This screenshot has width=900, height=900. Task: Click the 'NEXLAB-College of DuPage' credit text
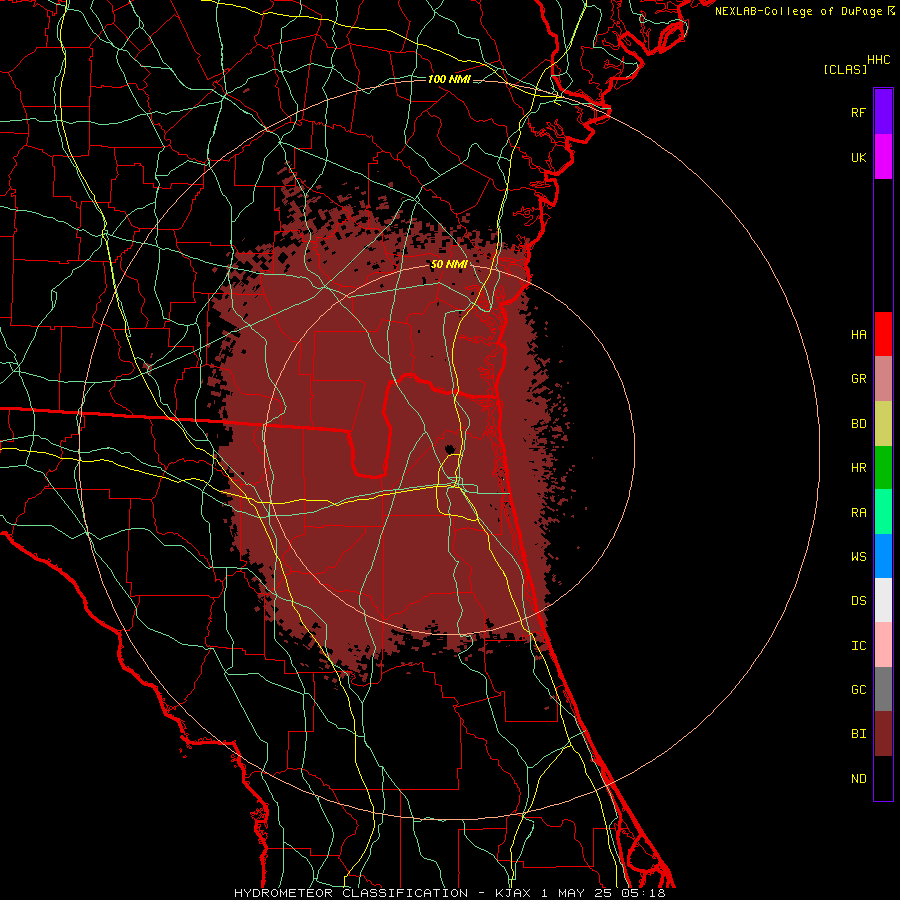798,11
